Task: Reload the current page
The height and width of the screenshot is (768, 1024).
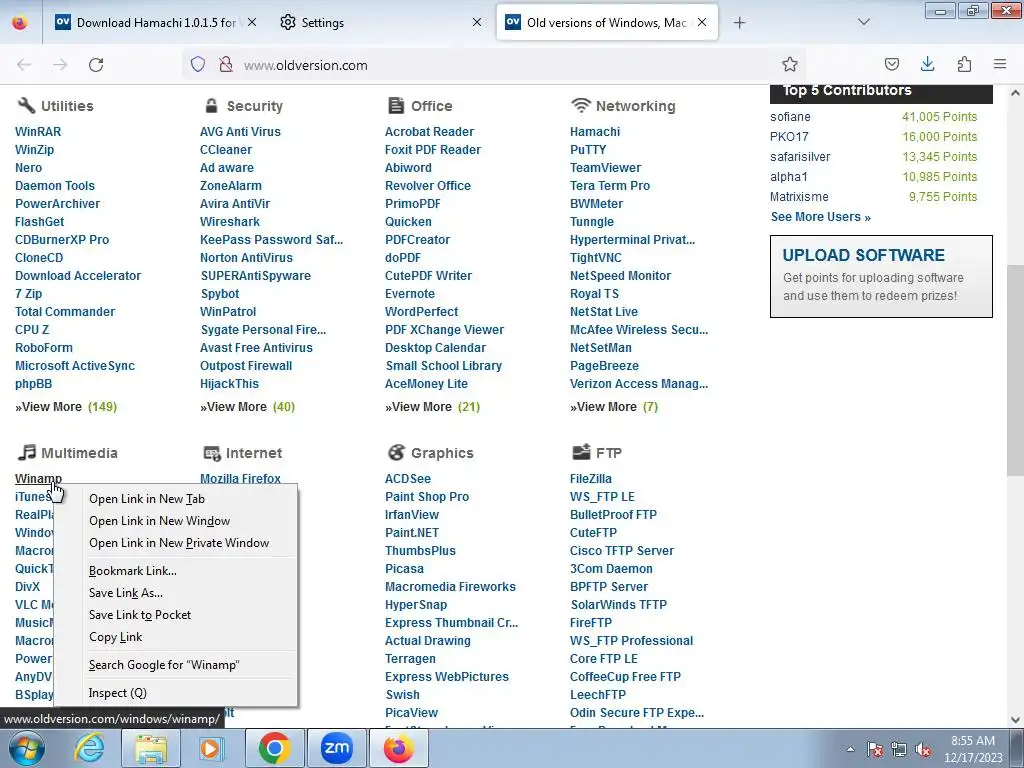Action: [x=96, y=65]
